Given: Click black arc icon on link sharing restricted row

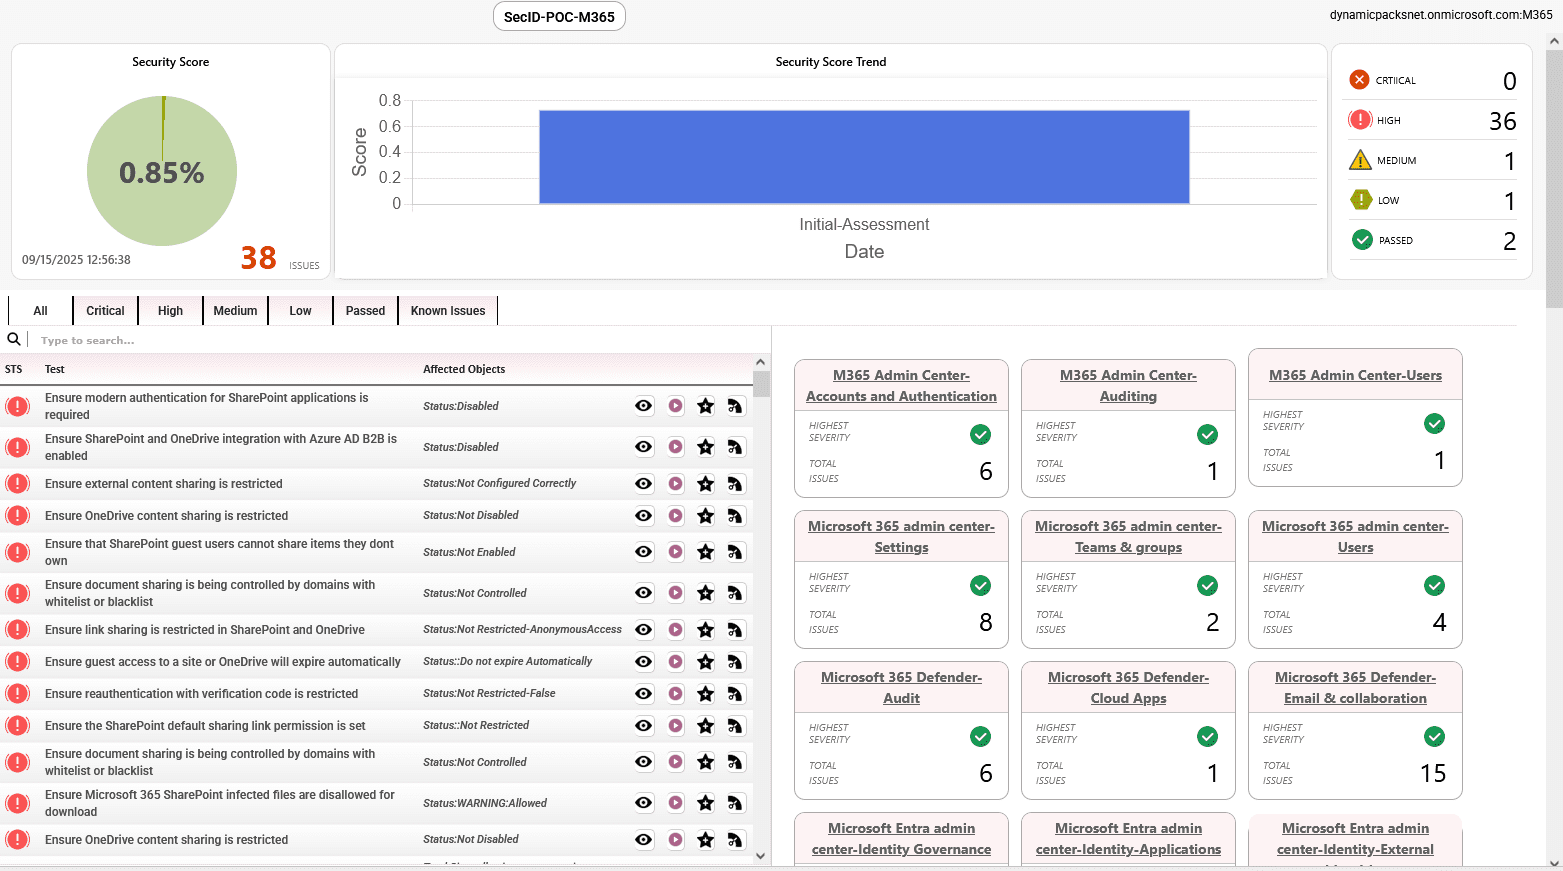Looking at the screenshot, I should pyautogui.click(x=735, y=630).
